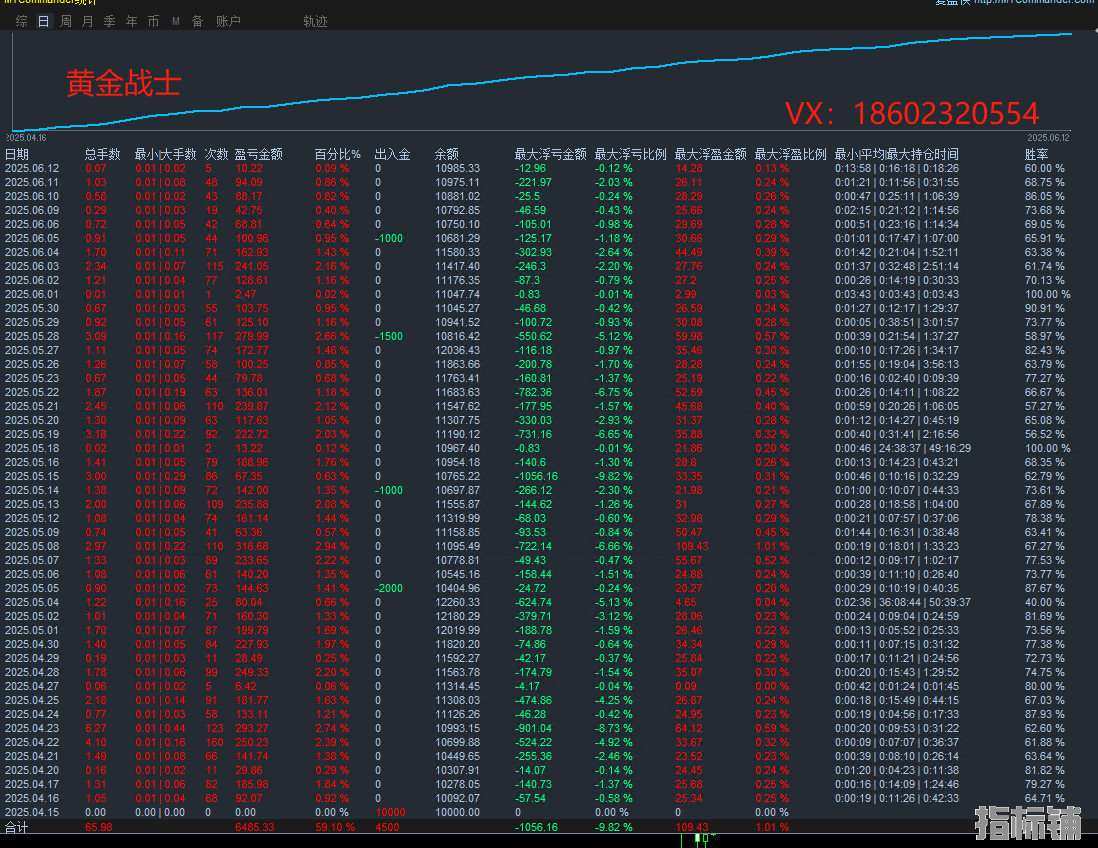Select the 2025.06.12 data row

[x=32, y=168]
